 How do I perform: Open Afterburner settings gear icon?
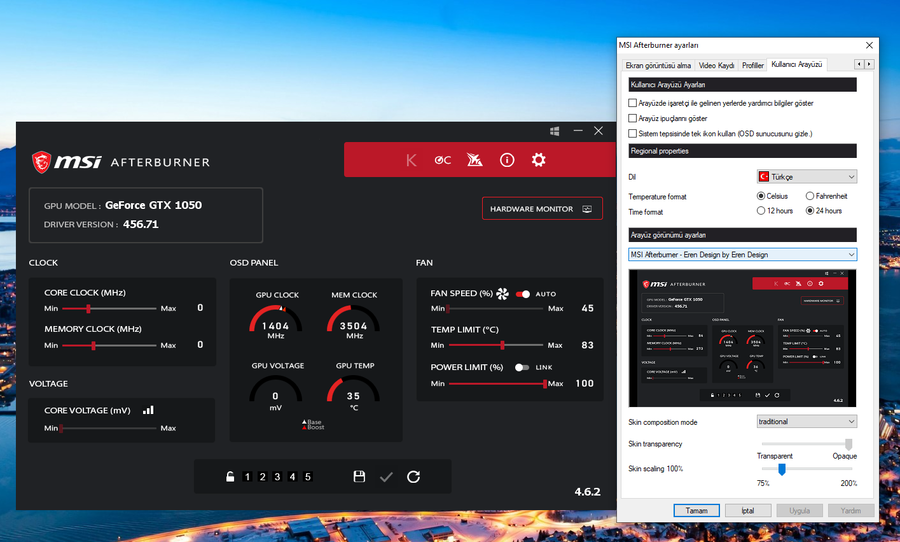(x=538, y=160)
